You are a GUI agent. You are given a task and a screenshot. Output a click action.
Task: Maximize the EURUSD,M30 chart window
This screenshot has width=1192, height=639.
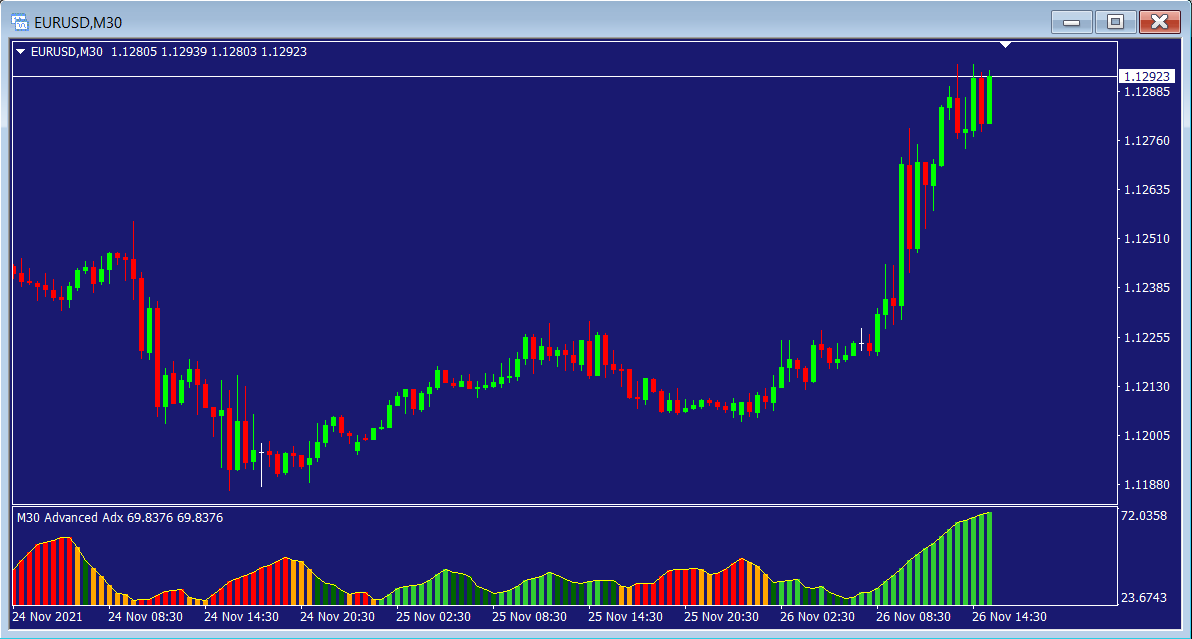[1115, 21]
